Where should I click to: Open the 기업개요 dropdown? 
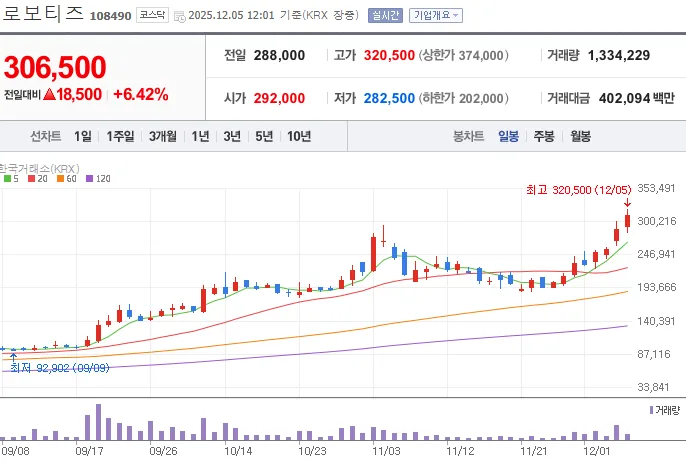point(436,15)
